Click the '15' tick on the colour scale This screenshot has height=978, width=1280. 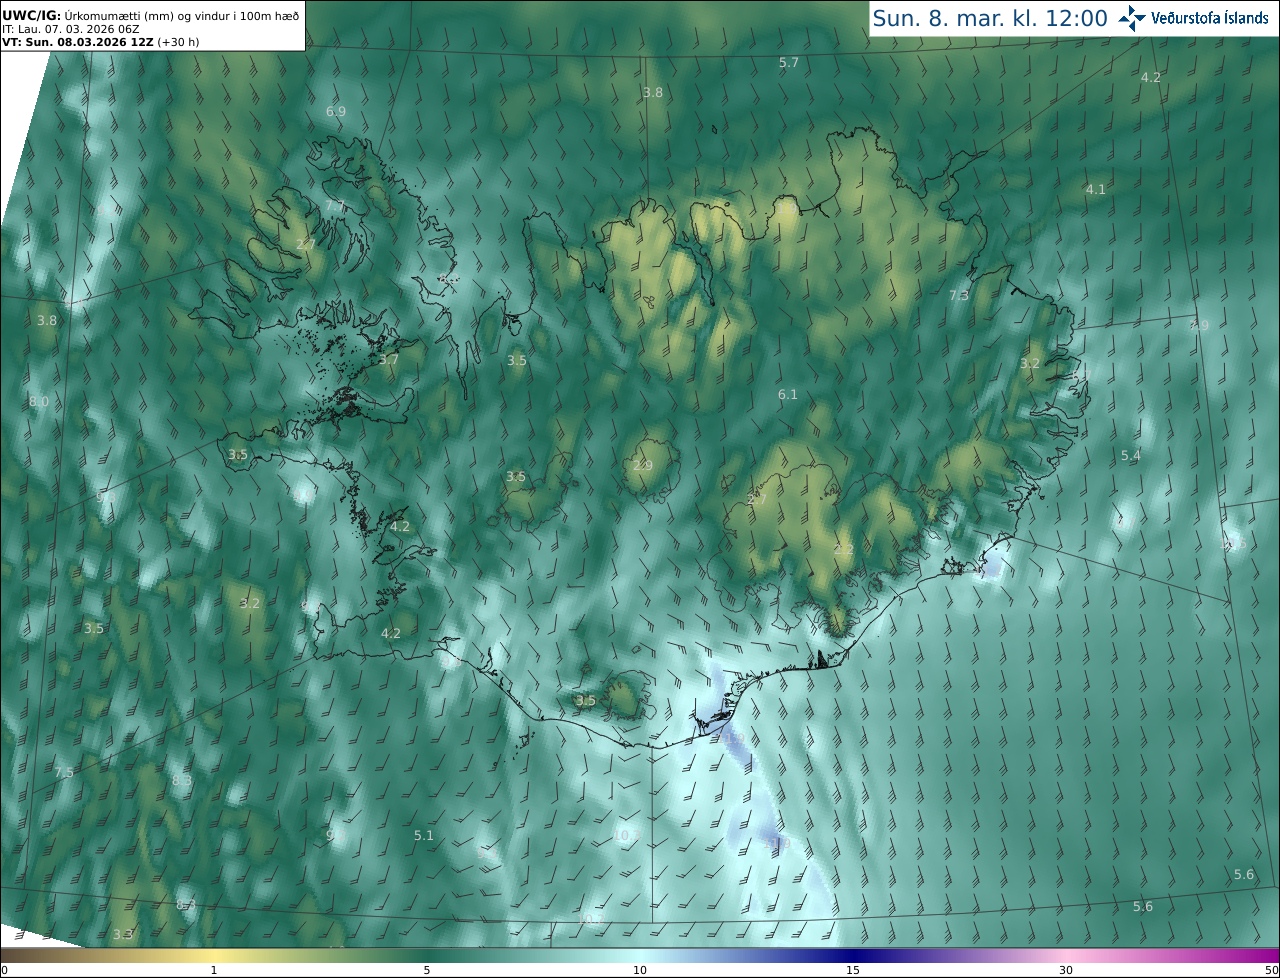(x=853, y=970)
